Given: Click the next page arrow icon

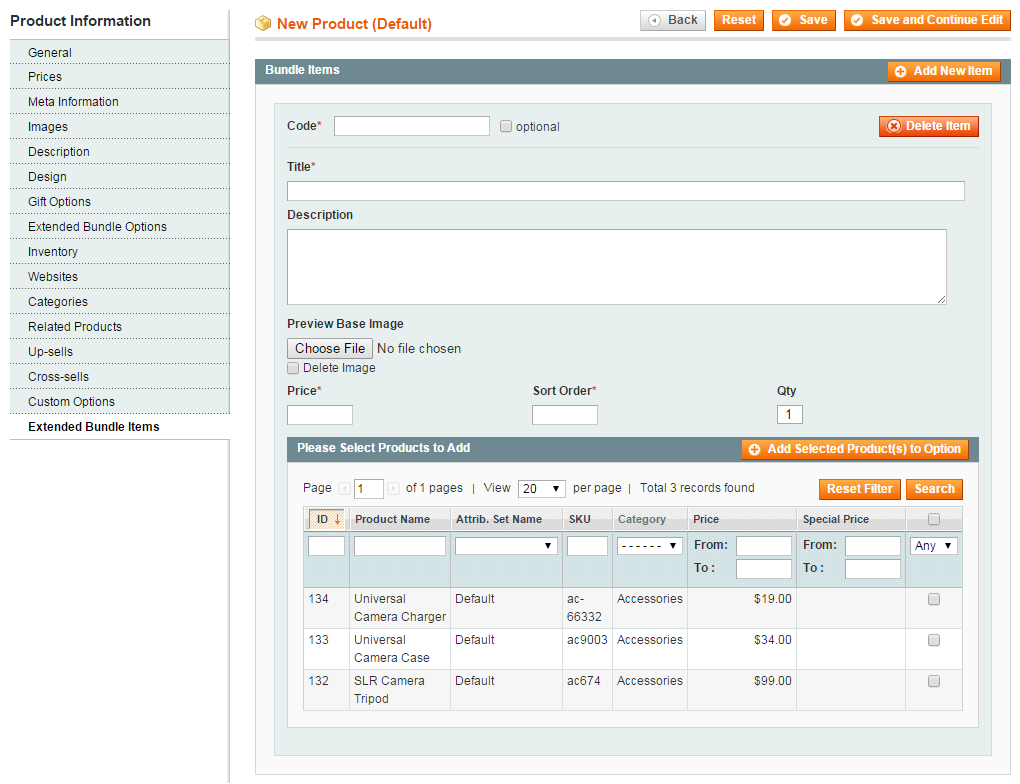Looking at the screenshot, I should 394,489.
